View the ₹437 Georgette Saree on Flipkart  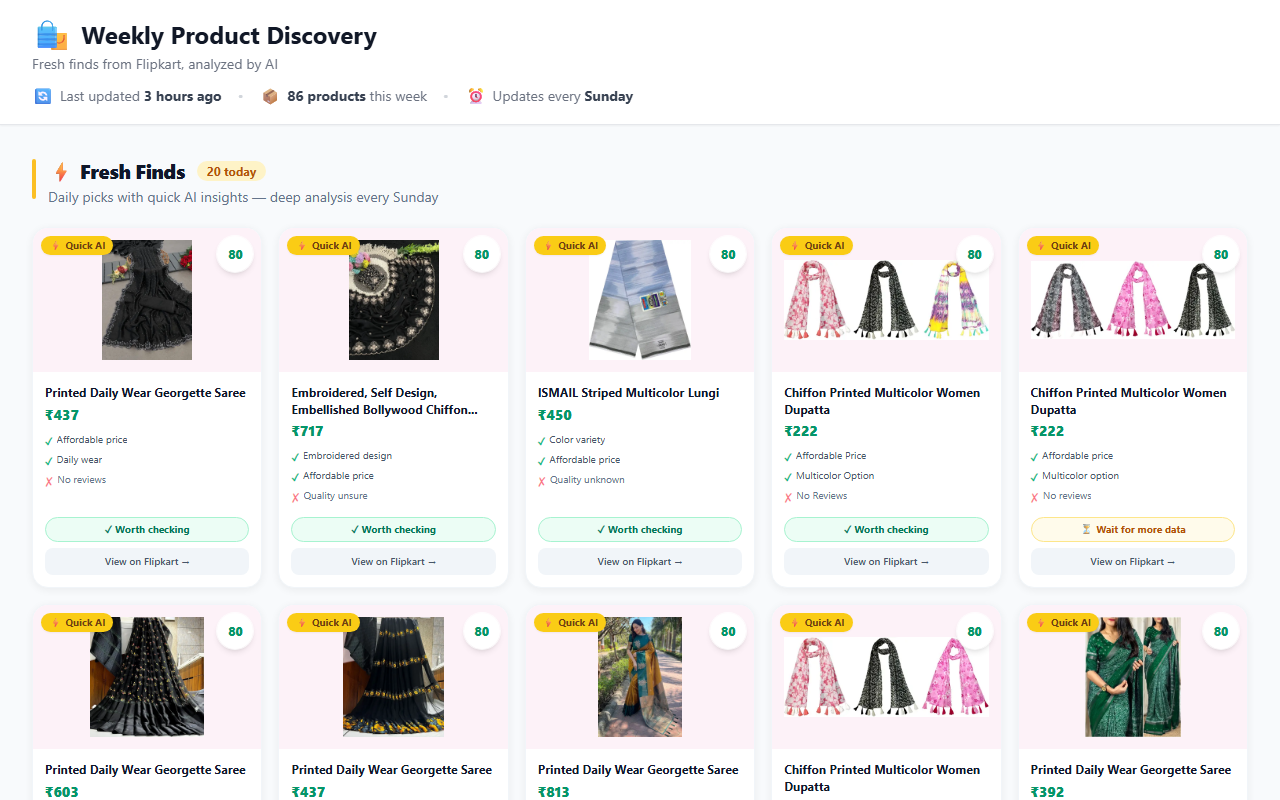147,561
